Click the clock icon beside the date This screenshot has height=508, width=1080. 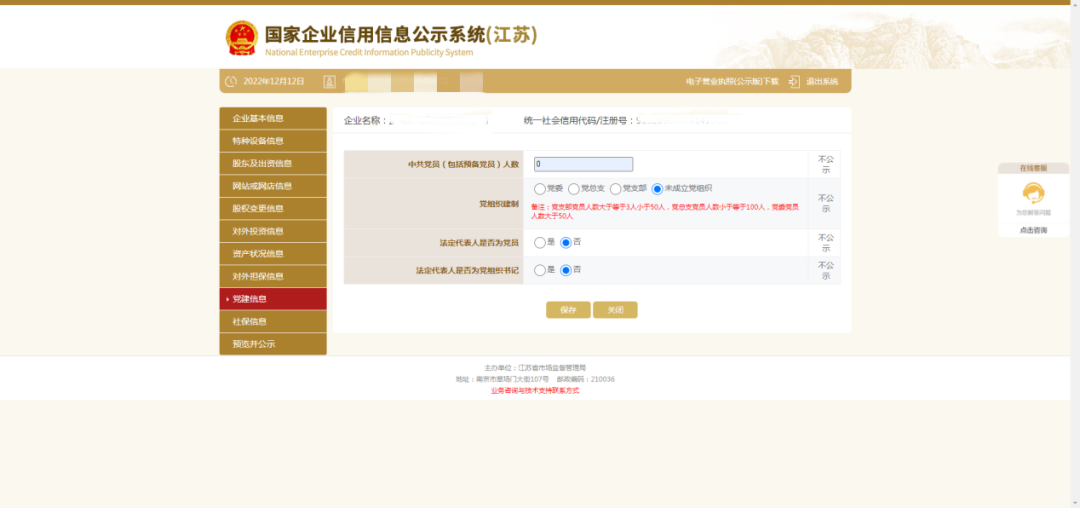click(x=231, y=81)
